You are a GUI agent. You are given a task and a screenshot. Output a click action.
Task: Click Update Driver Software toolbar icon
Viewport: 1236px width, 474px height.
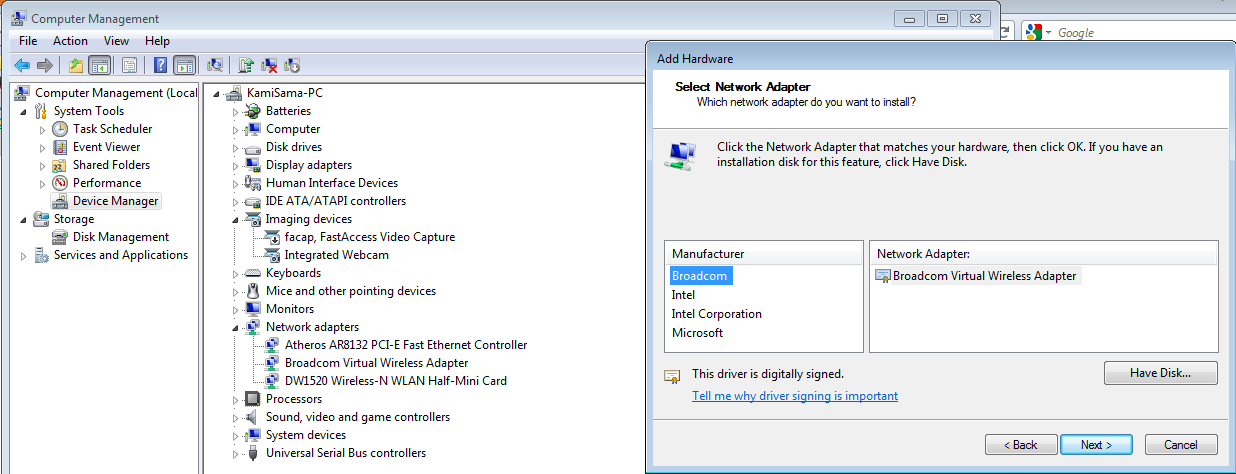pyautogui.click(x=245, y=65)
